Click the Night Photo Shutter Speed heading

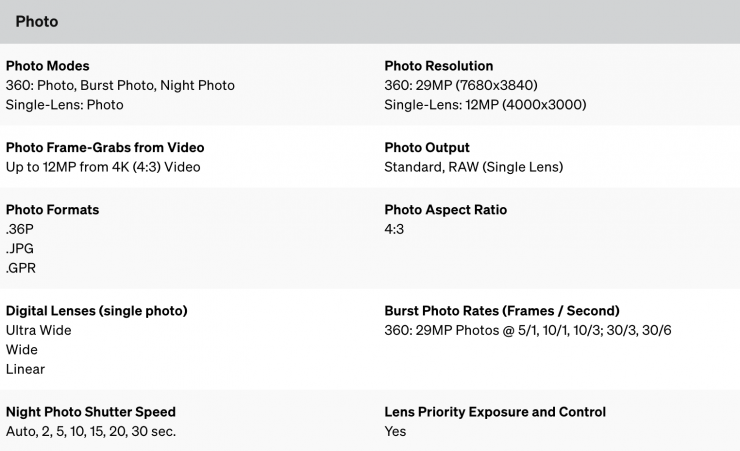tap(91, 412)
